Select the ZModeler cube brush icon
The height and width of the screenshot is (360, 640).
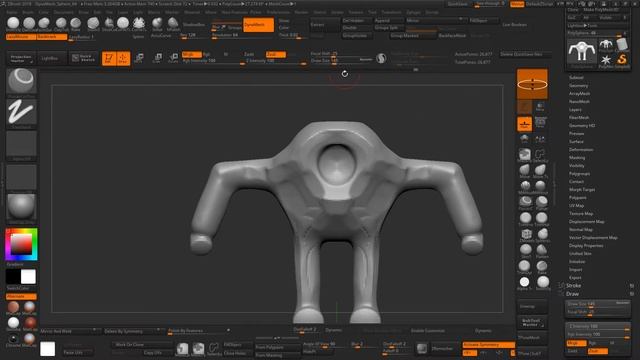click(526, 234)
